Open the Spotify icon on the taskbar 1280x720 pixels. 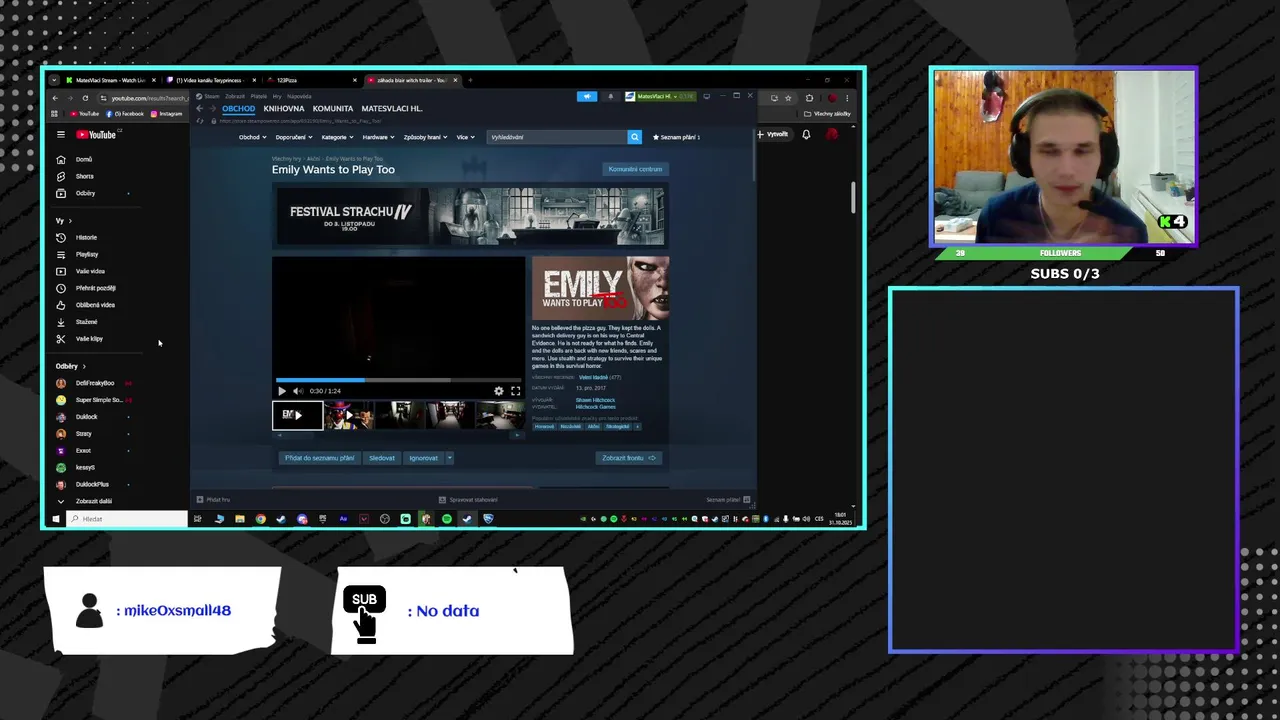coord(447,519)
